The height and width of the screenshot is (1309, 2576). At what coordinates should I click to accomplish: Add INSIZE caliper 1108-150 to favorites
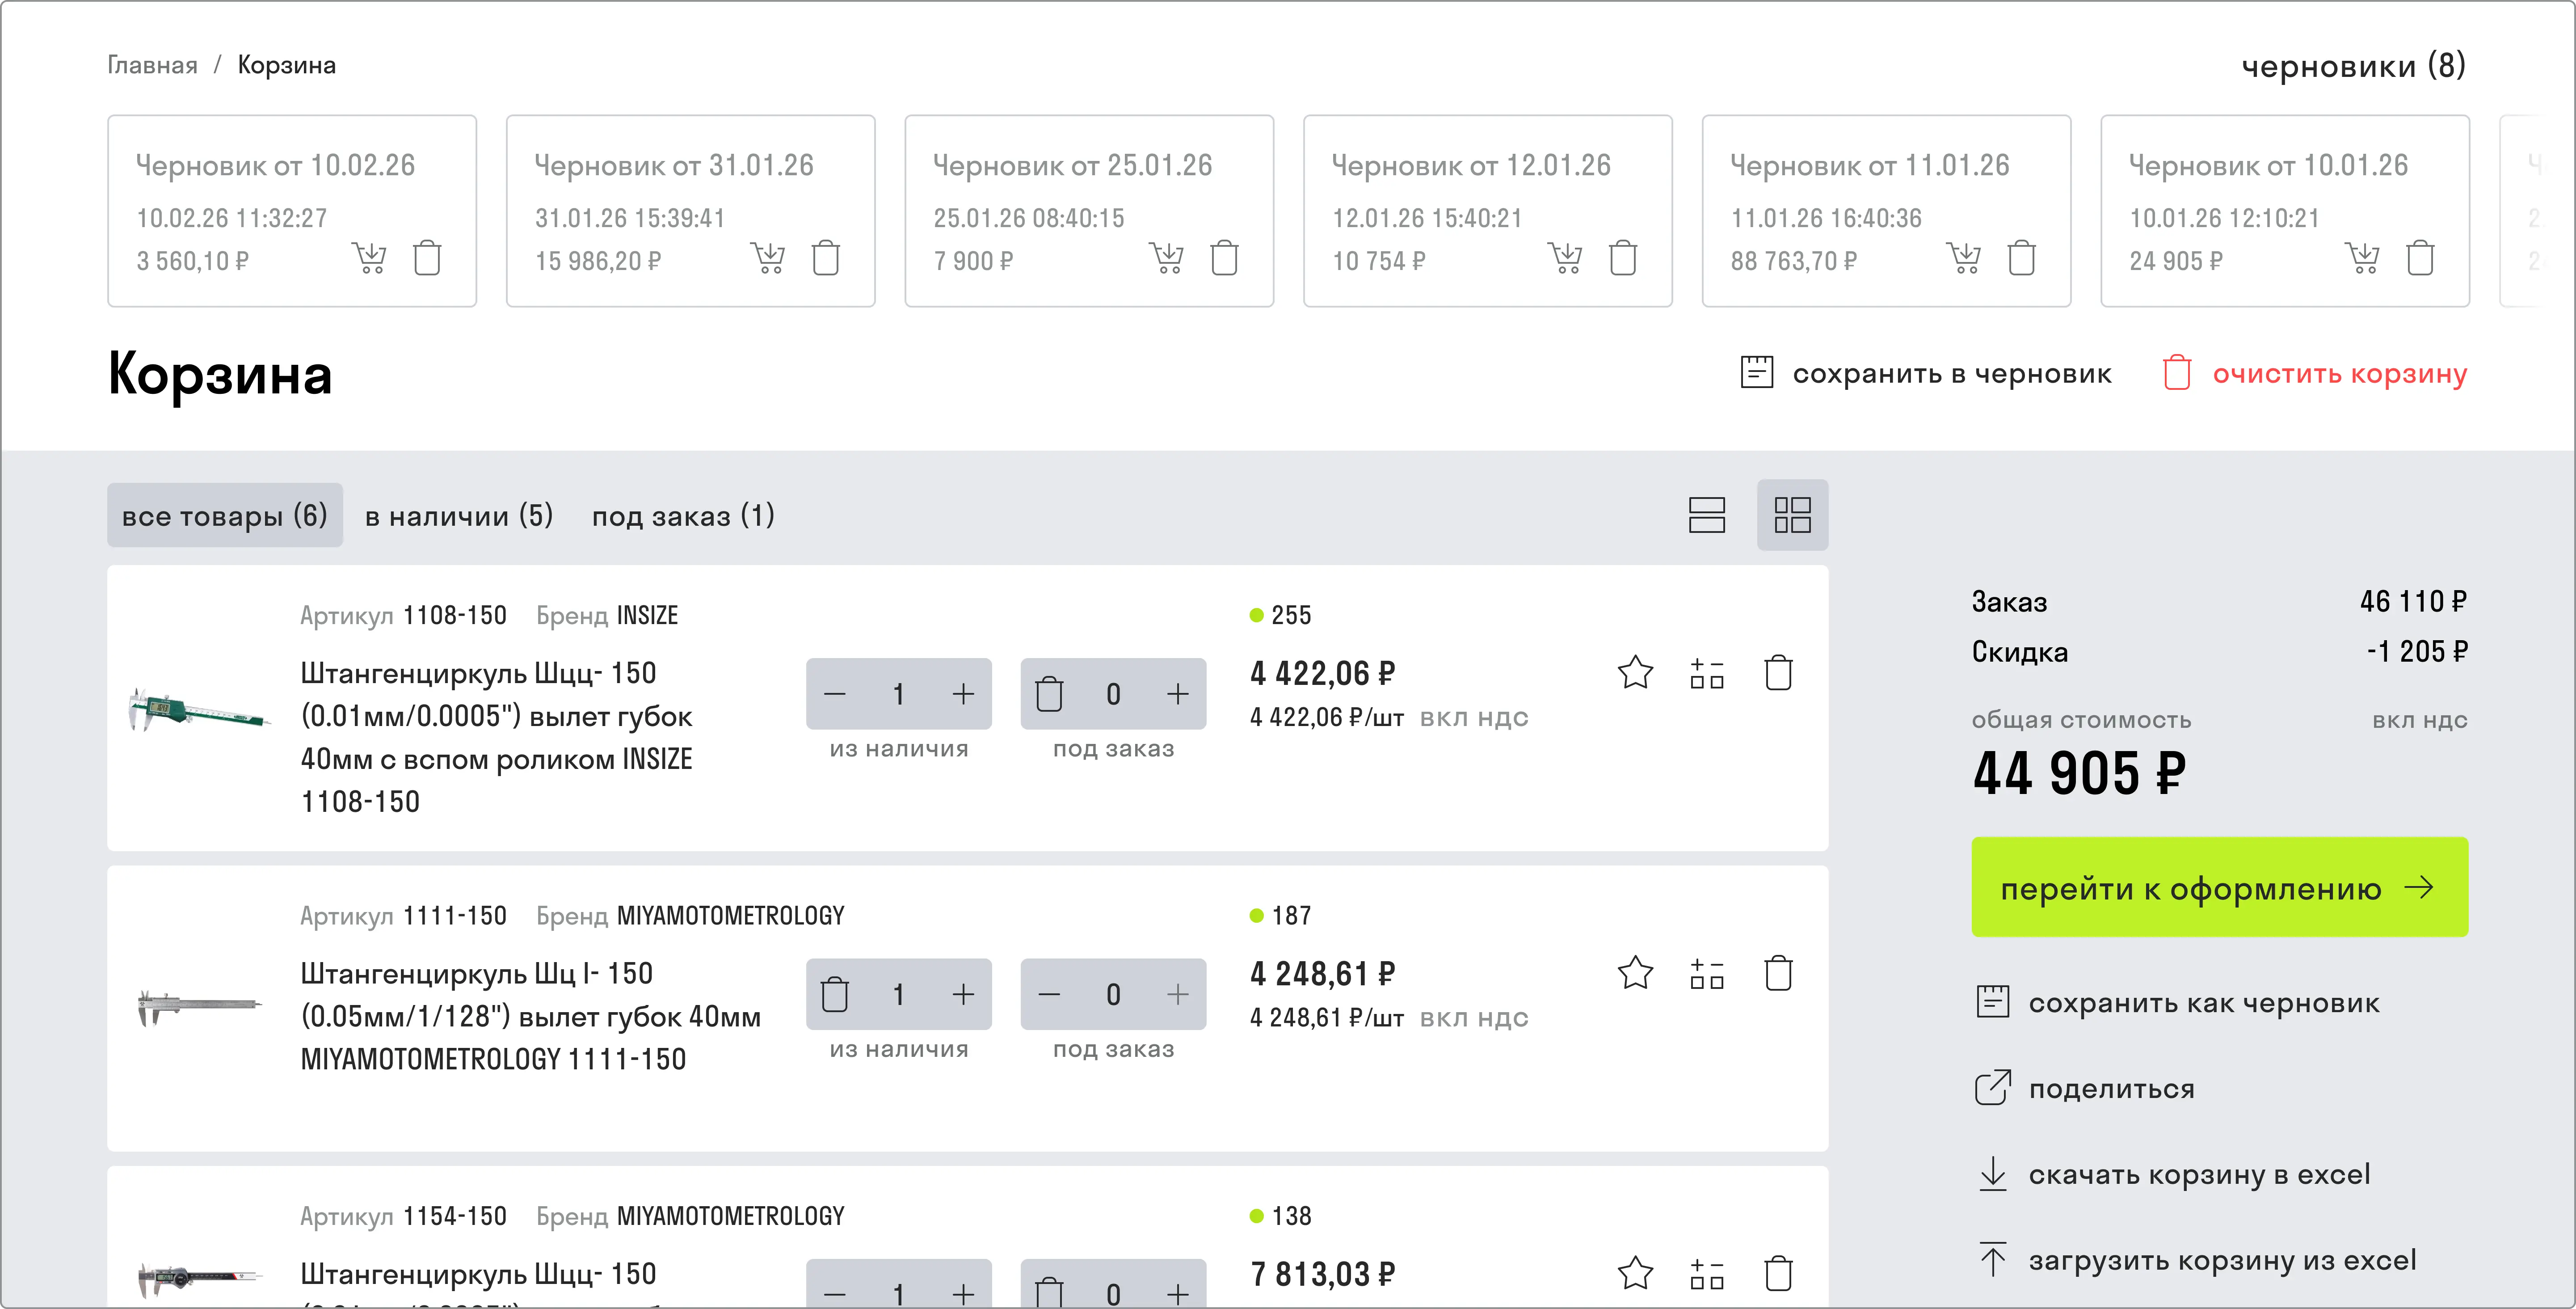pyautogui.click(x=1635, y=672)
